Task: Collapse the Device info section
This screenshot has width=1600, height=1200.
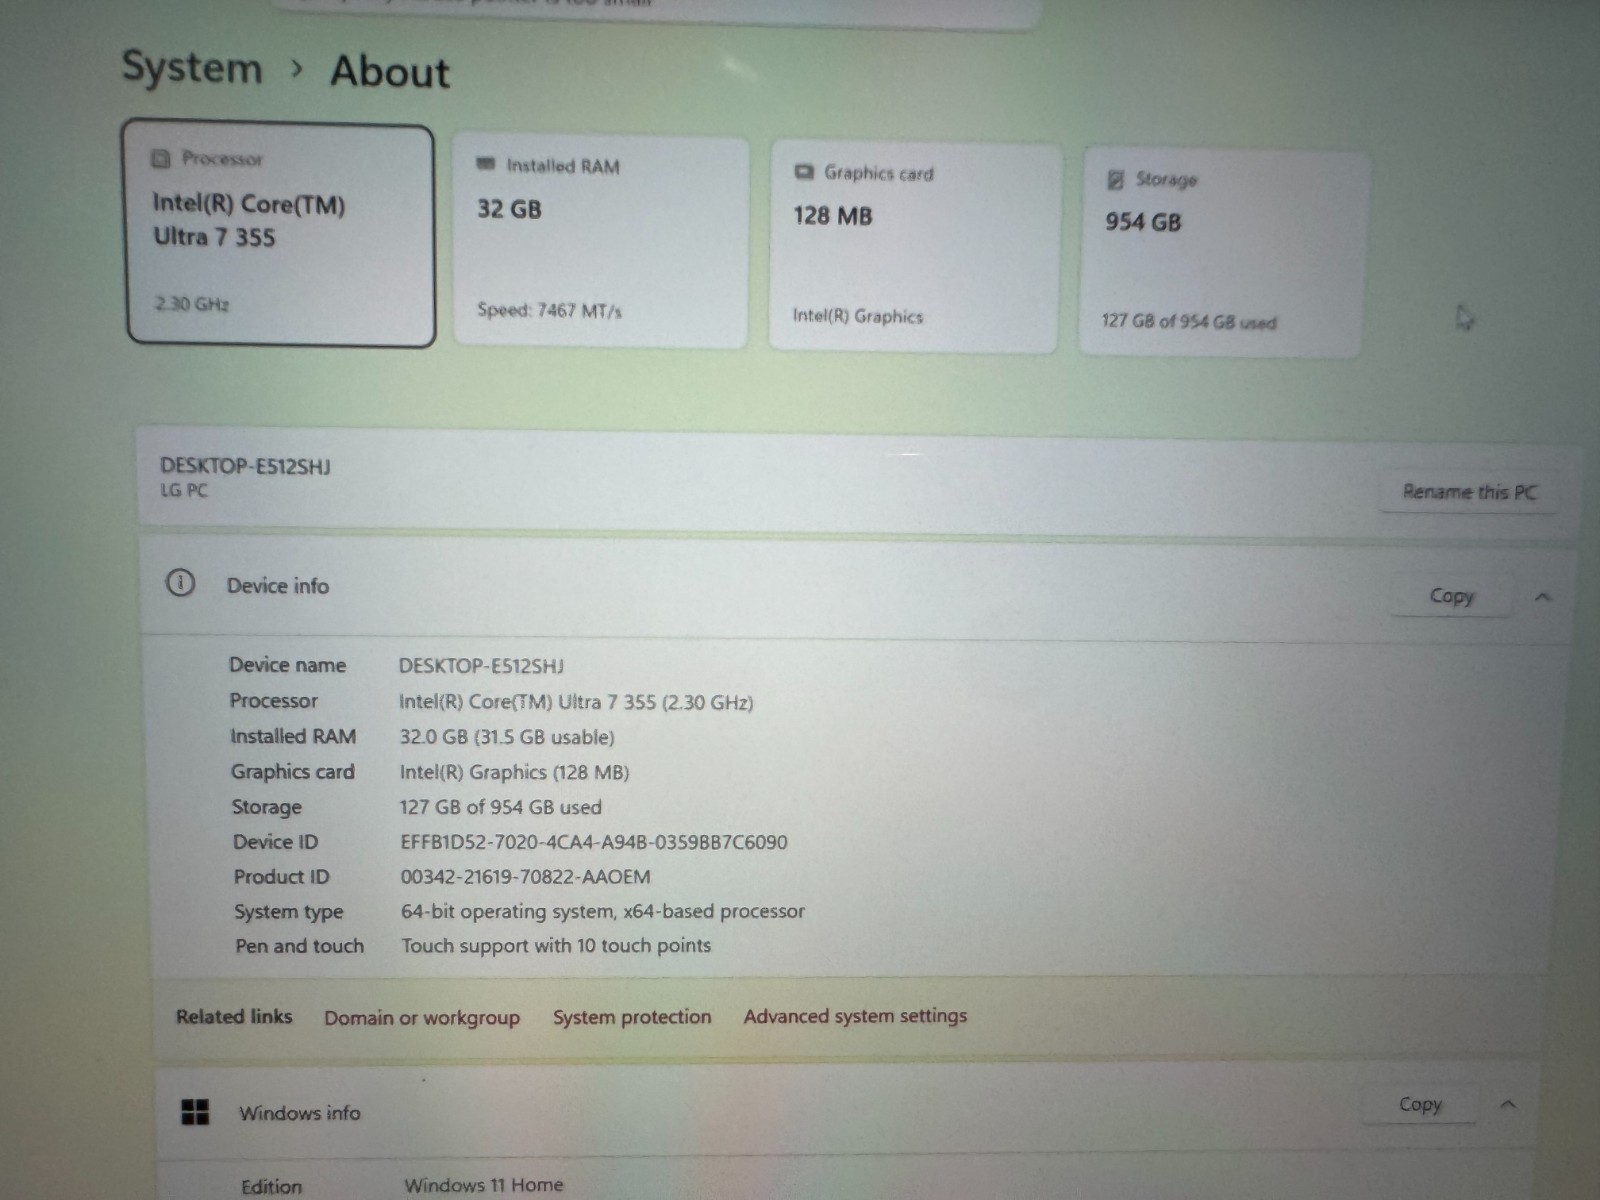Action: [x=1543, y=597]
